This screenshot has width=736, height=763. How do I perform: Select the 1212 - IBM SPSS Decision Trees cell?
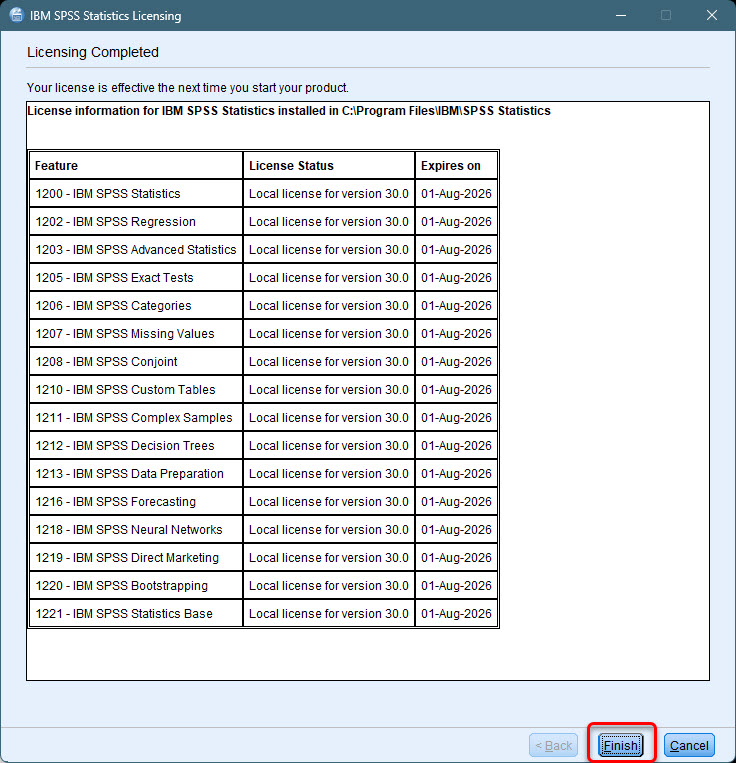coord(136,445)
